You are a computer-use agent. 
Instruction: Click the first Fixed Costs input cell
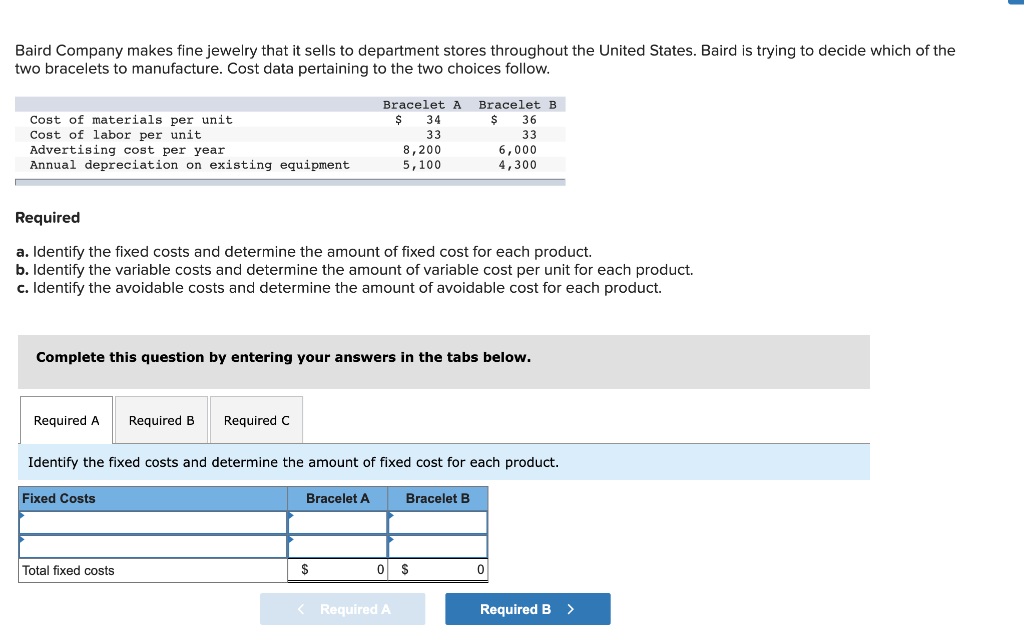(x=150, y=522)
